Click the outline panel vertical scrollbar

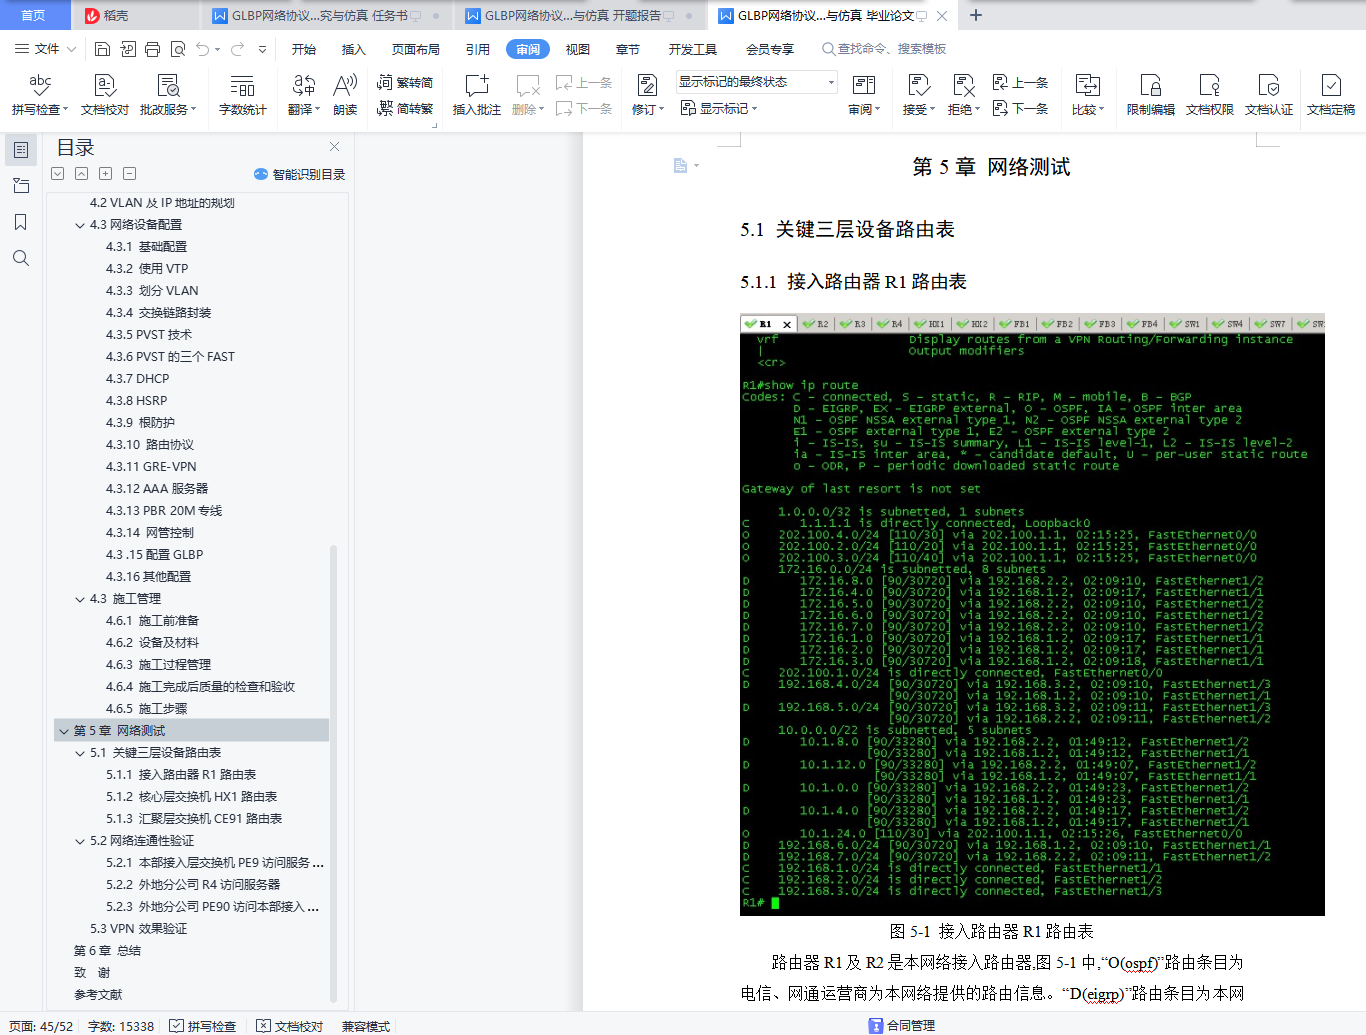tap(334, 773)
